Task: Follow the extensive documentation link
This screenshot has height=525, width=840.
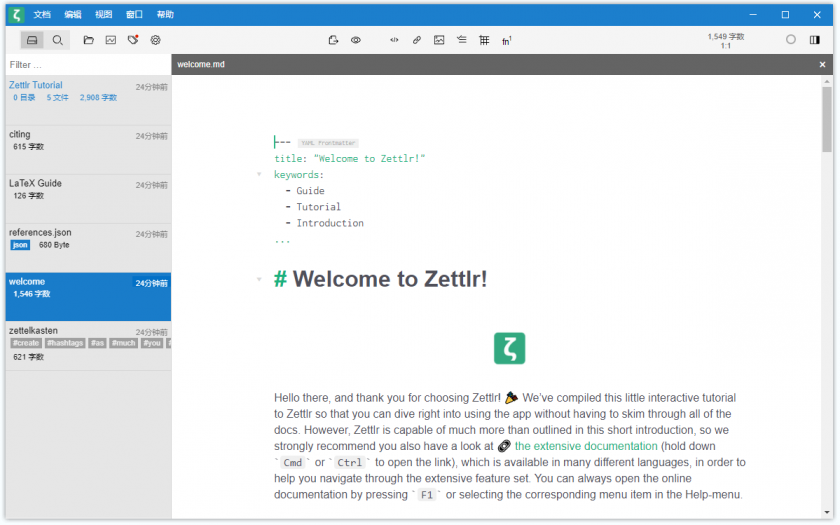Action: (x=586, y=446)
